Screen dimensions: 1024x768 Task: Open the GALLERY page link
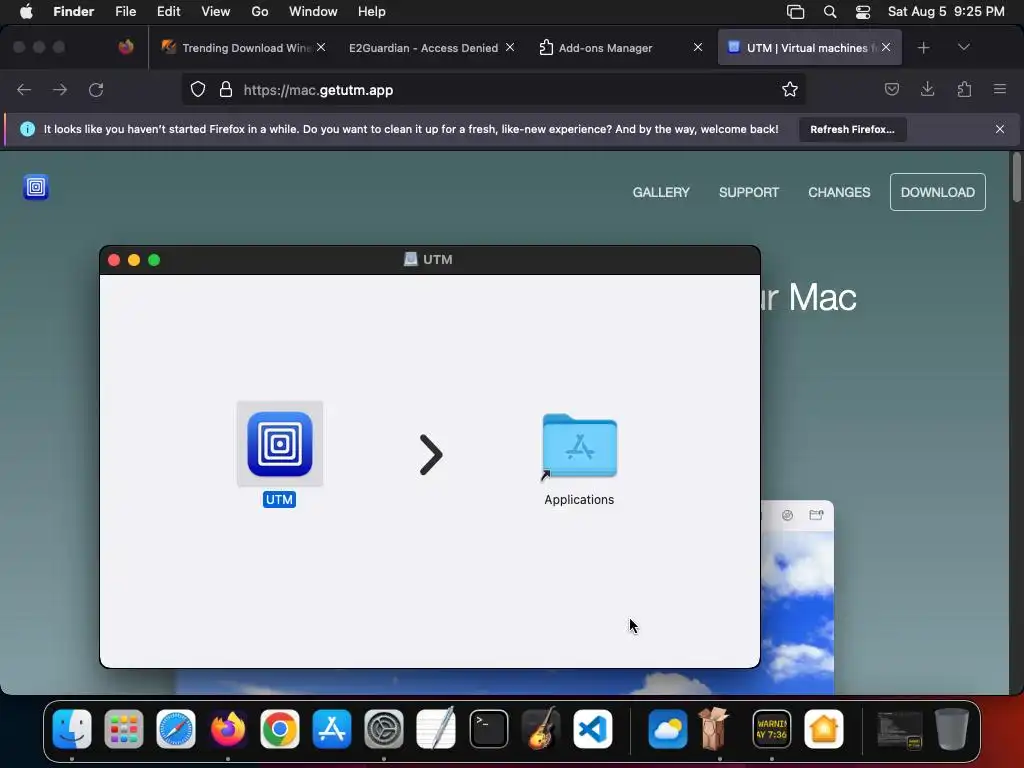pyautogui.click(x=661, y=192)
